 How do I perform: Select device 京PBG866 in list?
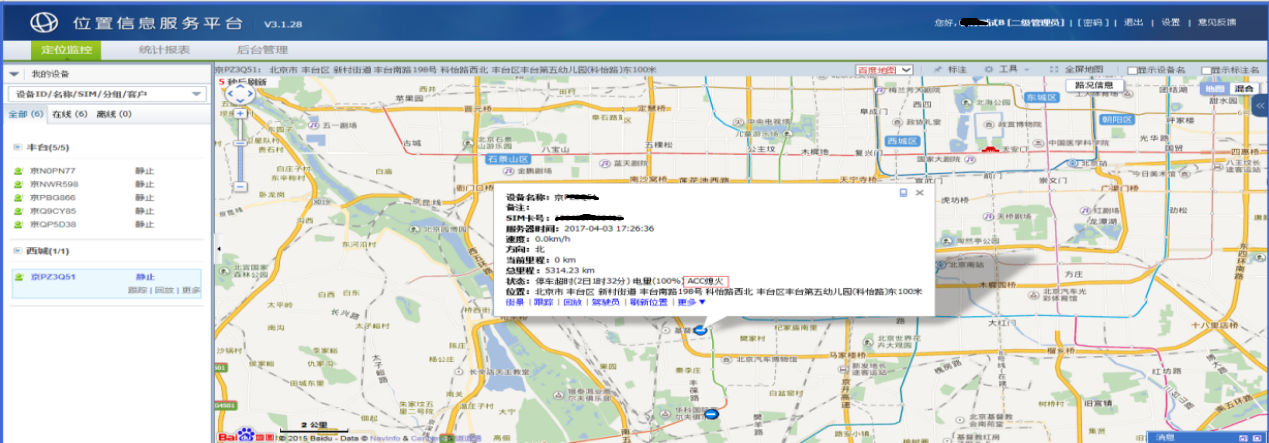coord(53,197)
